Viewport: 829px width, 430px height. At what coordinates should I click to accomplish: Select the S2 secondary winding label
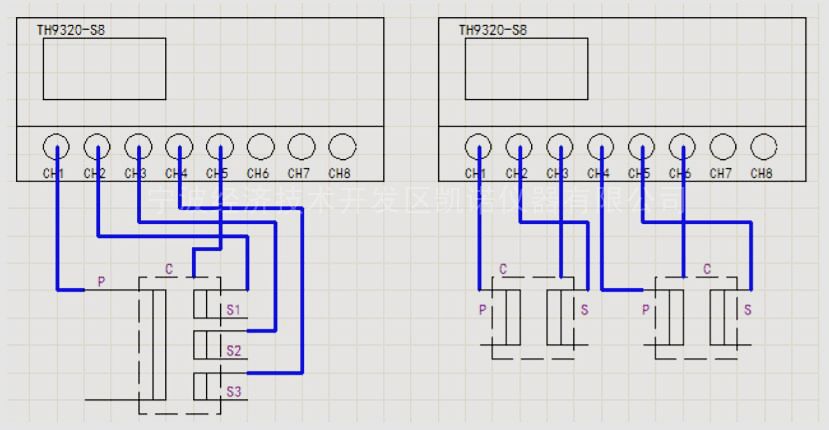[233, 351]
